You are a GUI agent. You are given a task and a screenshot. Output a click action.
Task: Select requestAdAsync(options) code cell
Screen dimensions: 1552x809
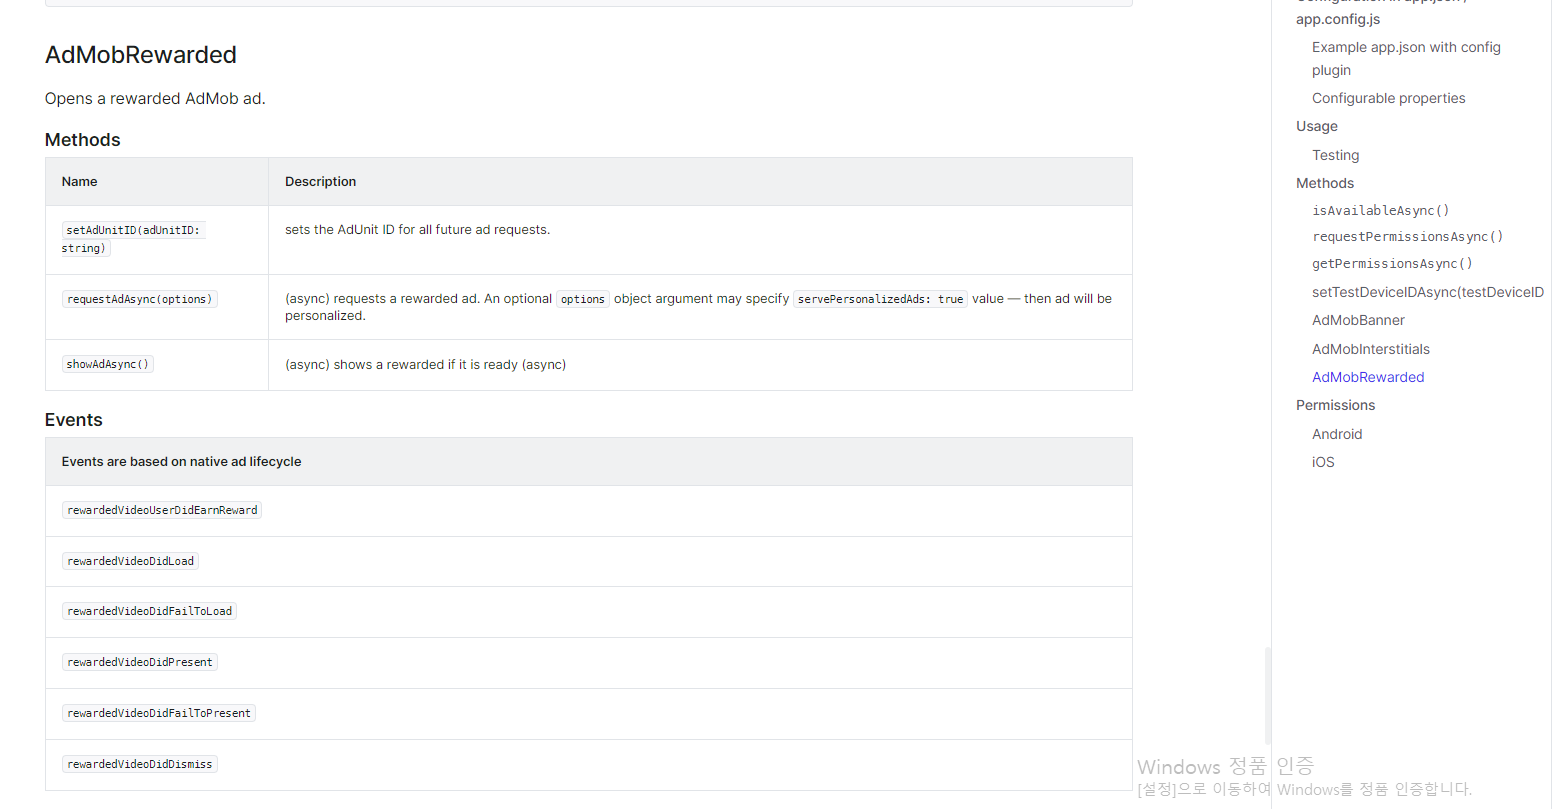point(139,299)
